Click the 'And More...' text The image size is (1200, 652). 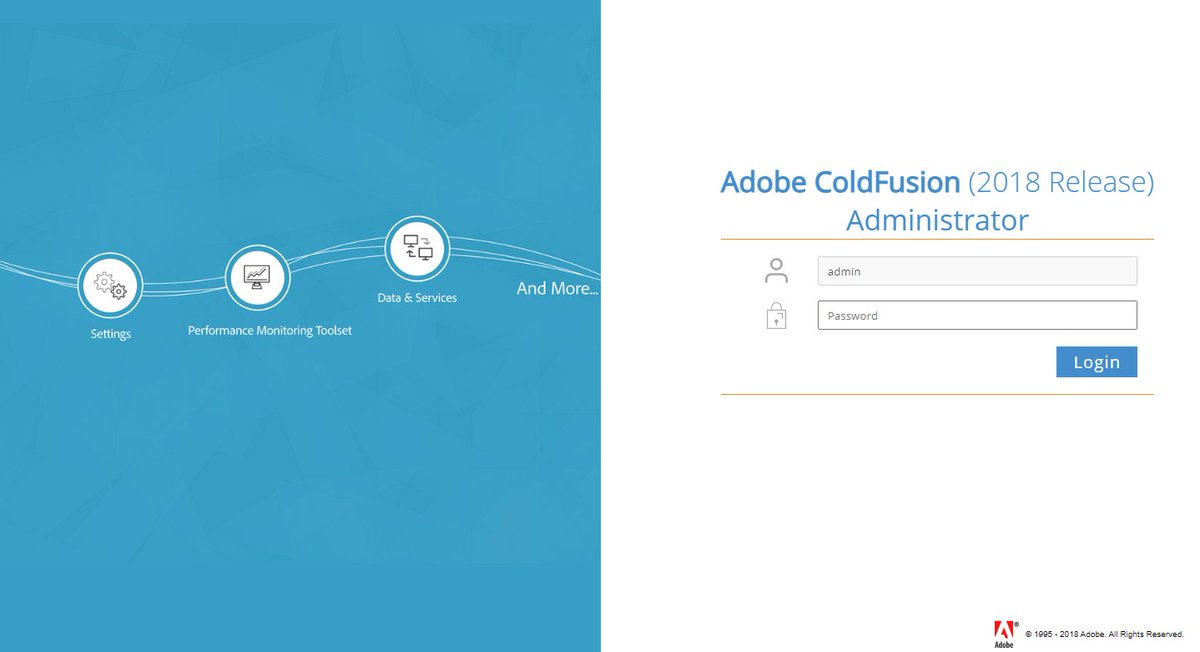click(x=558, y=288)
